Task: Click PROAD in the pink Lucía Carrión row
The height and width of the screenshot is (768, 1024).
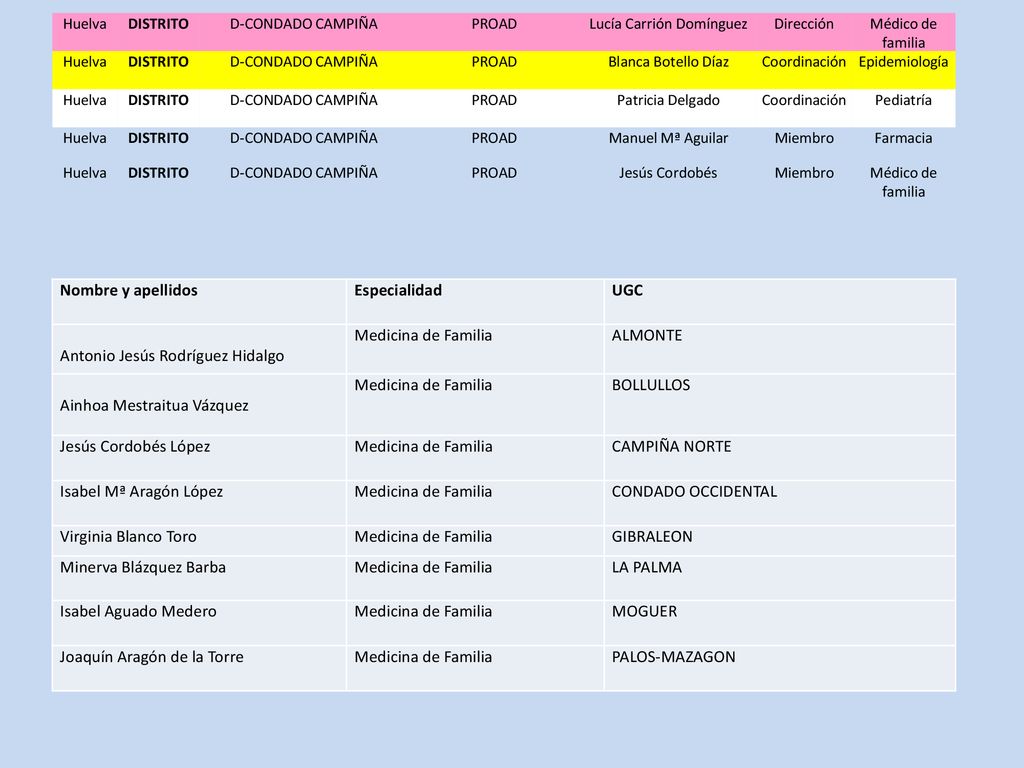Action: pyautogui.click(x=494, y=24)
